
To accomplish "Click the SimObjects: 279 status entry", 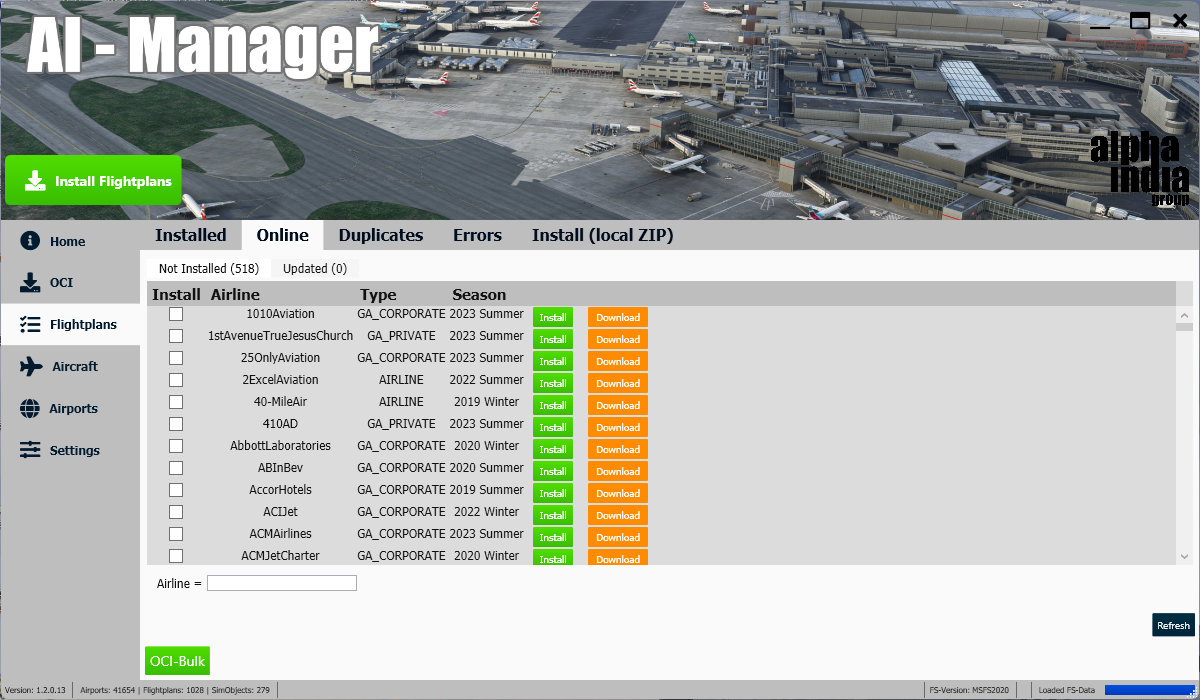I will coord(241,690).
